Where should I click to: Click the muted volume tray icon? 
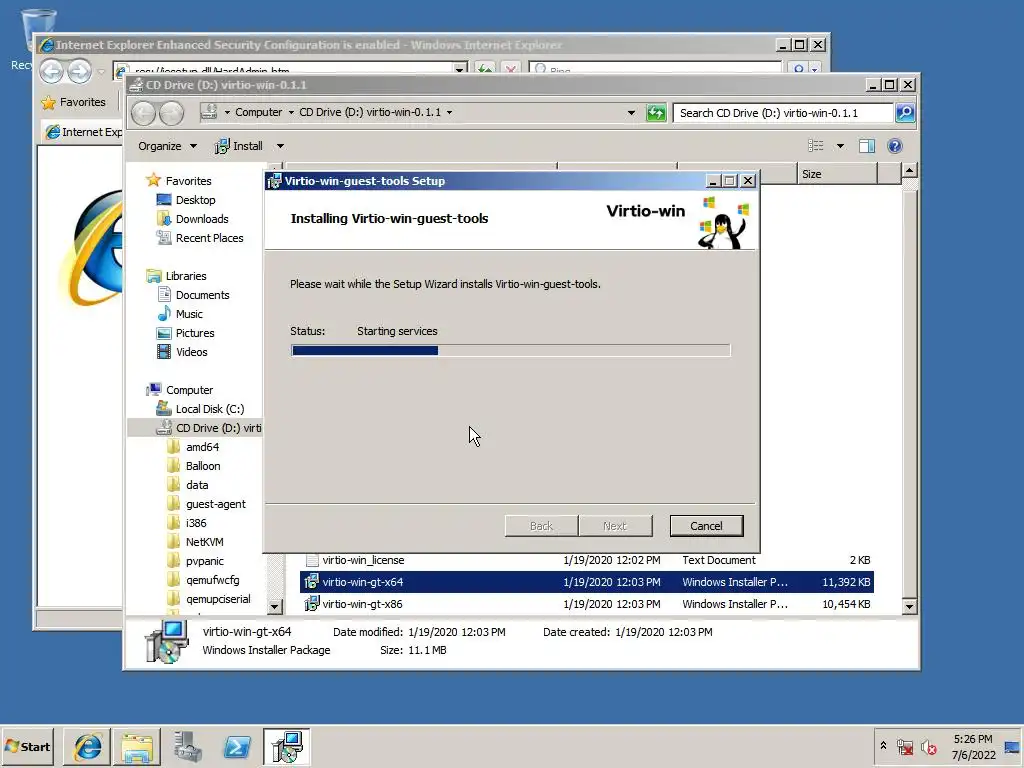[x=928, y=746]
